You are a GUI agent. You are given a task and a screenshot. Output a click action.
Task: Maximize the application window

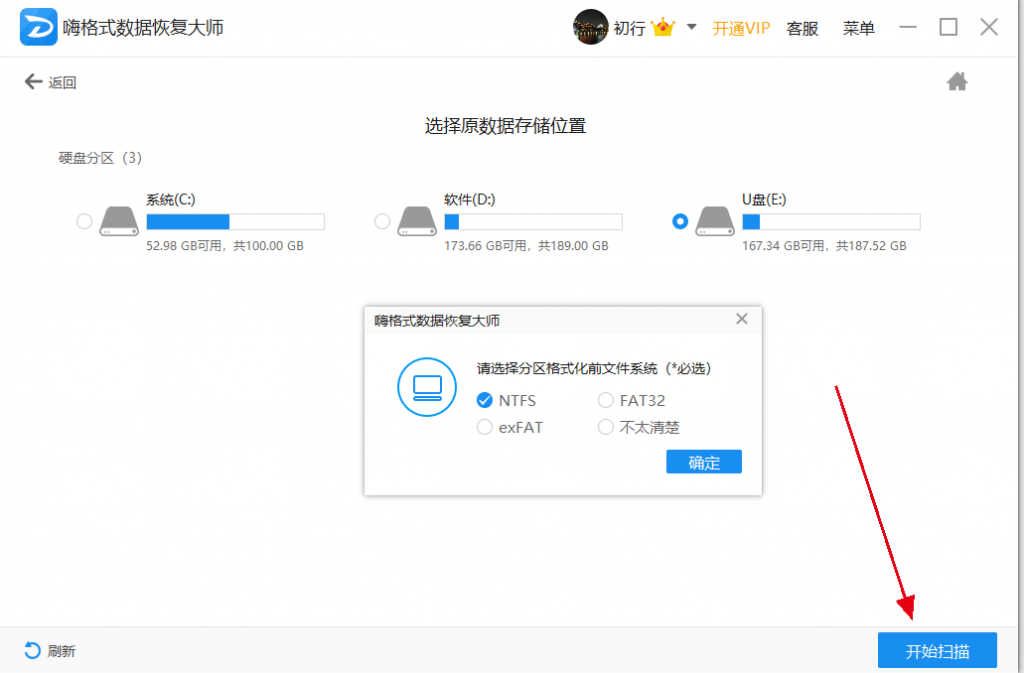pos(948,27)
